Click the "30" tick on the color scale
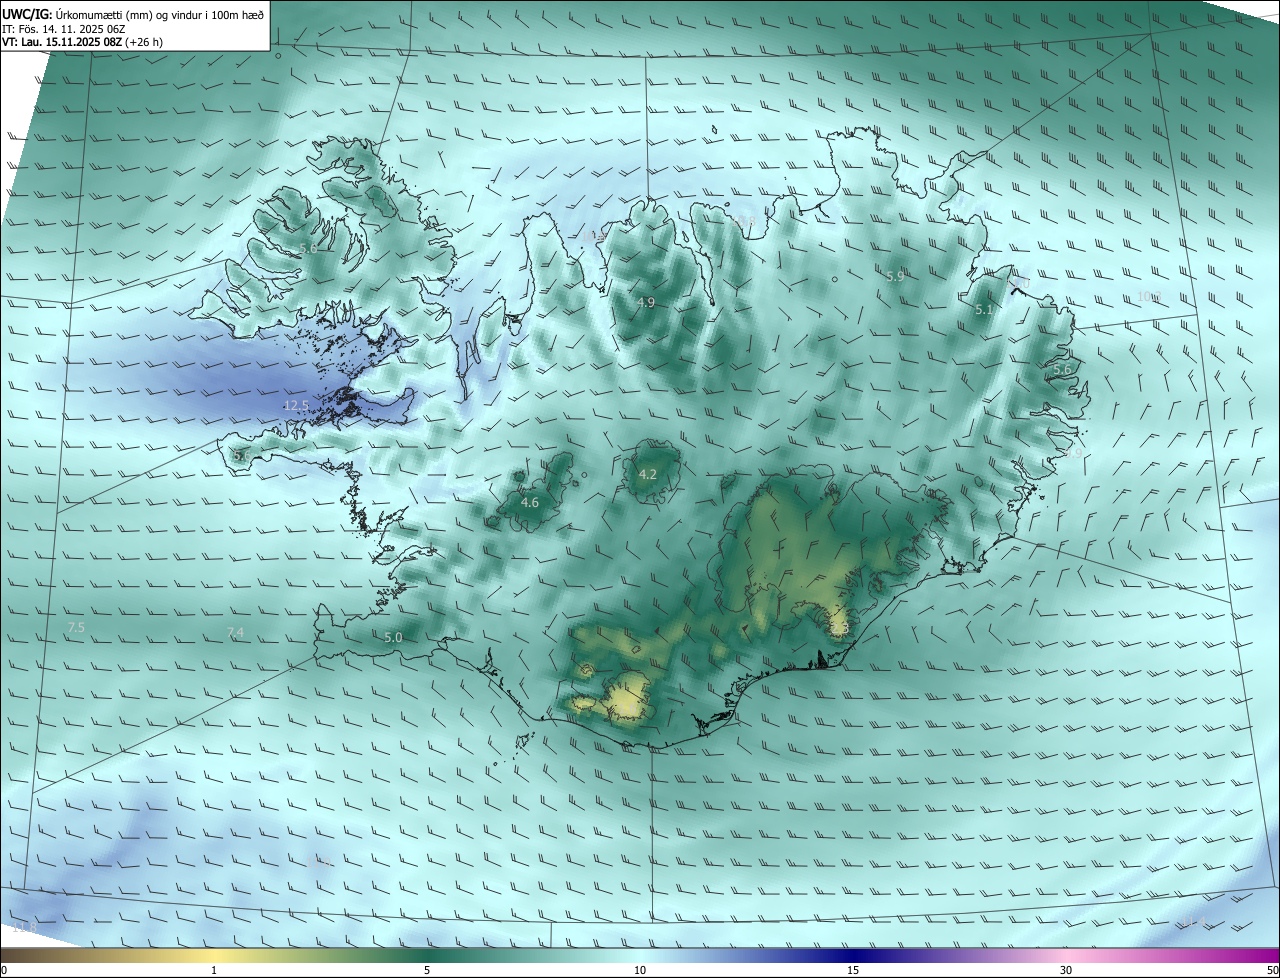 tap(1066, 970)
